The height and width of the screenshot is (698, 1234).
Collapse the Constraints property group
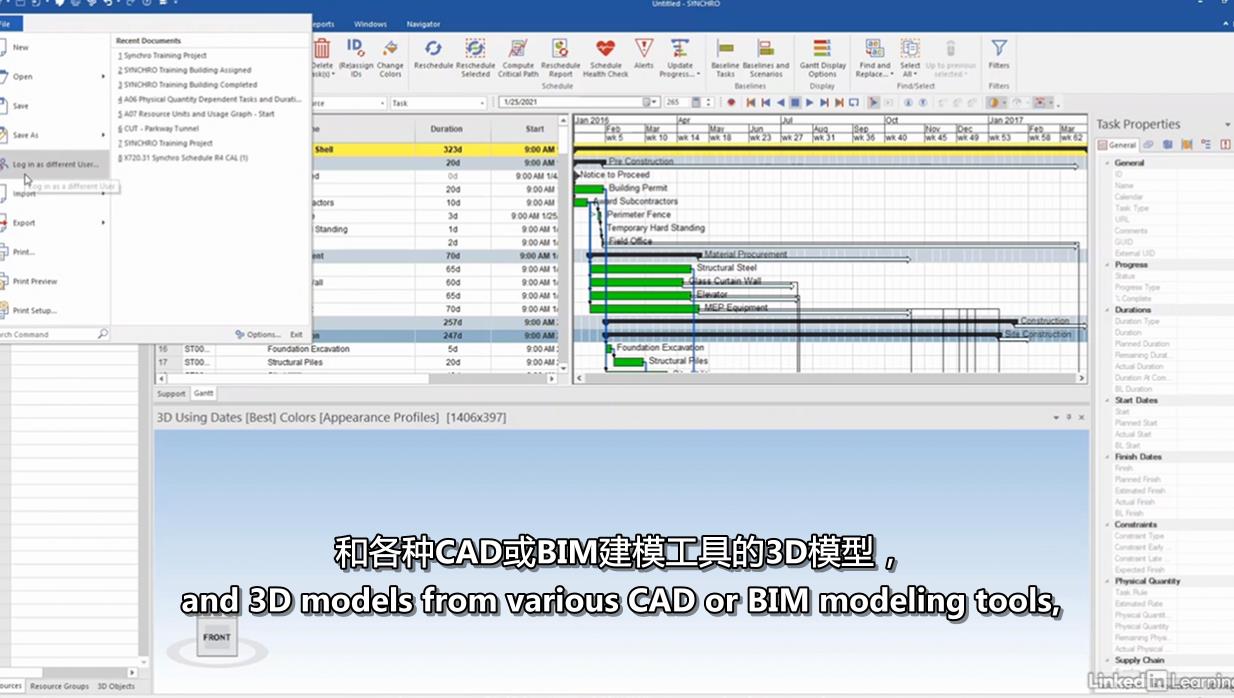click(x=1109, y=524)
